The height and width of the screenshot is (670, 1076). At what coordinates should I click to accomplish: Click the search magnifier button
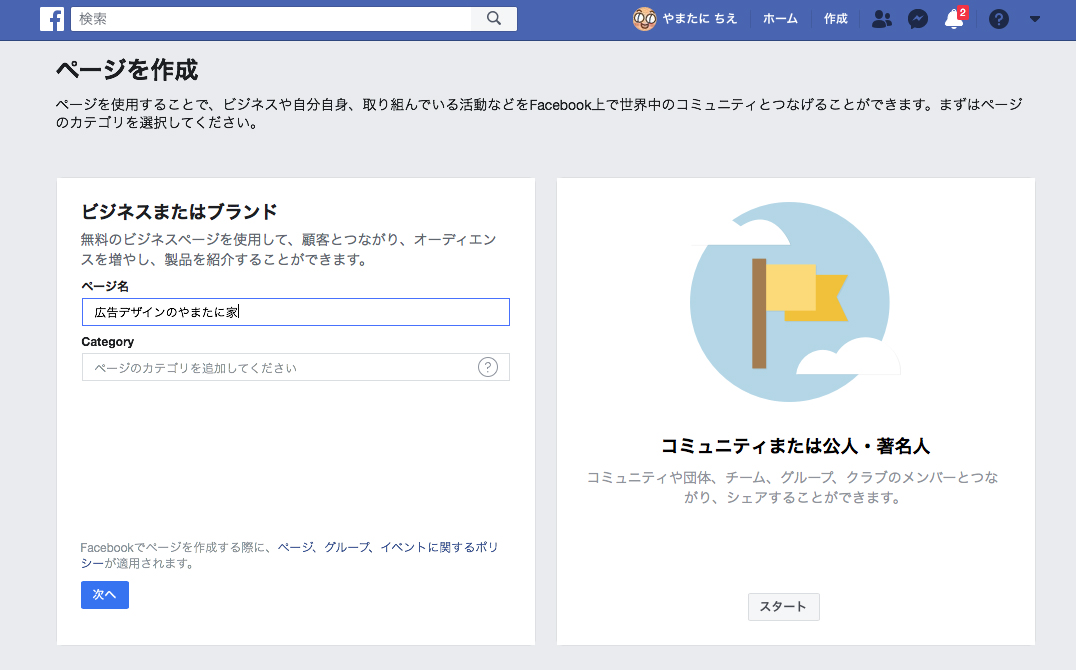pyautogui.click(x=494, y=19)
